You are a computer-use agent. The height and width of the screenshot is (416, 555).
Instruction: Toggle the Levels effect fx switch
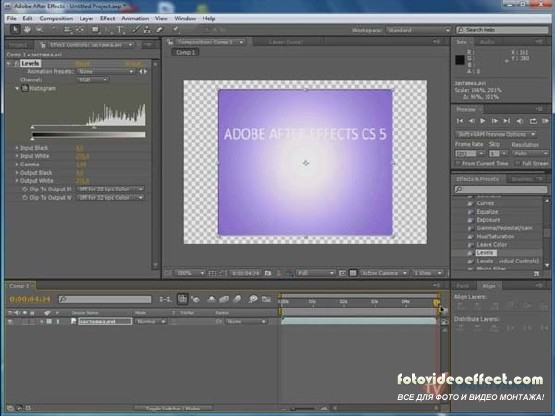click(16, 64)
